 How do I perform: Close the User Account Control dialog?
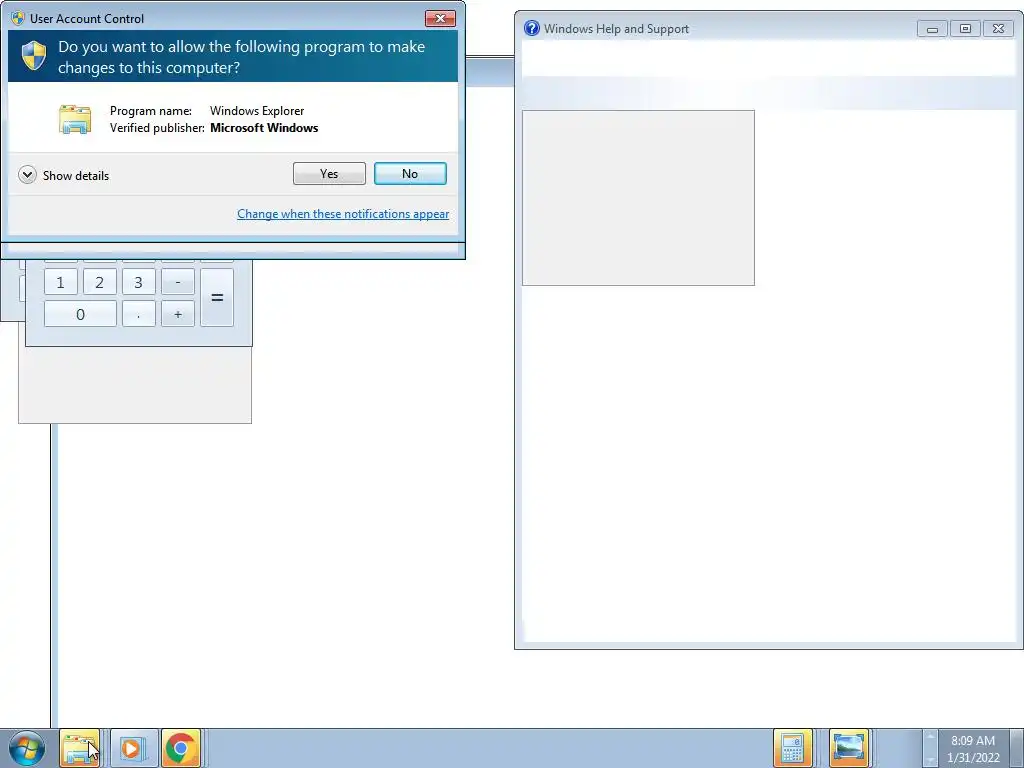pyautogui.click(x=440, y=18)
